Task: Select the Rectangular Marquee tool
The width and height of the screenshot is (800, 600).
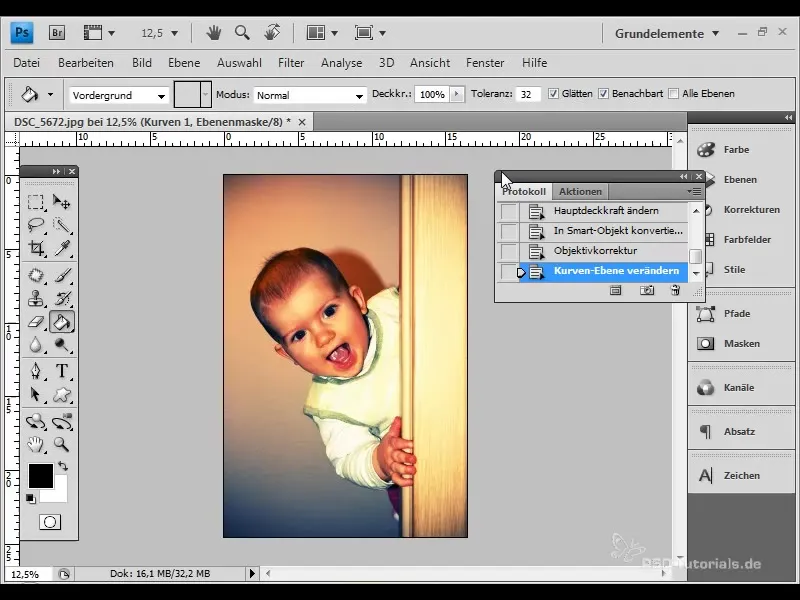Action: pos(36,202)
